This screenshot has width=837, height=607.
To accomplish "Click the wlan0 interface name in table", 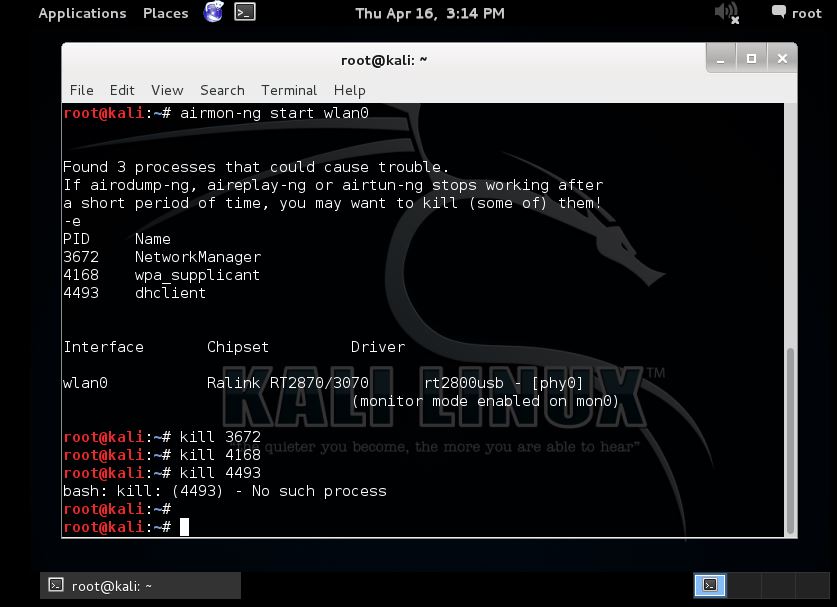I will coord(85,383).
